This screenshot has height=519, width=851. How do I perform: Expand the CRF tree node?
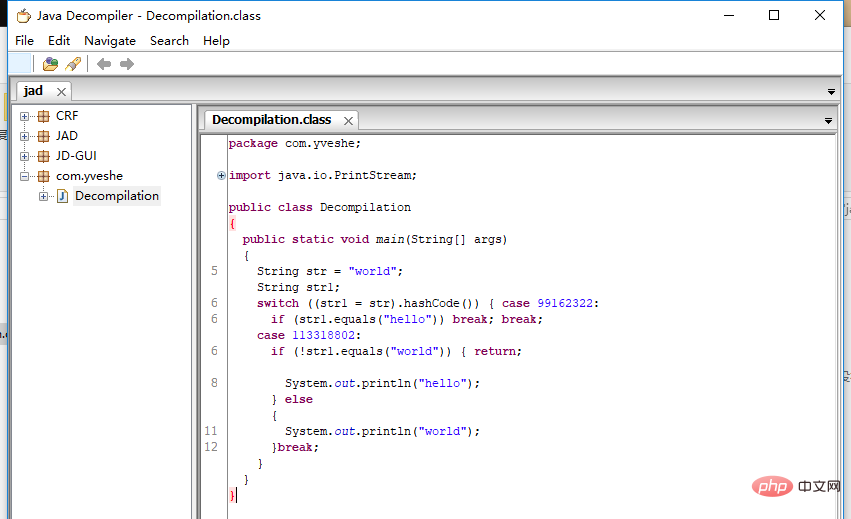(x=25, y=116)
